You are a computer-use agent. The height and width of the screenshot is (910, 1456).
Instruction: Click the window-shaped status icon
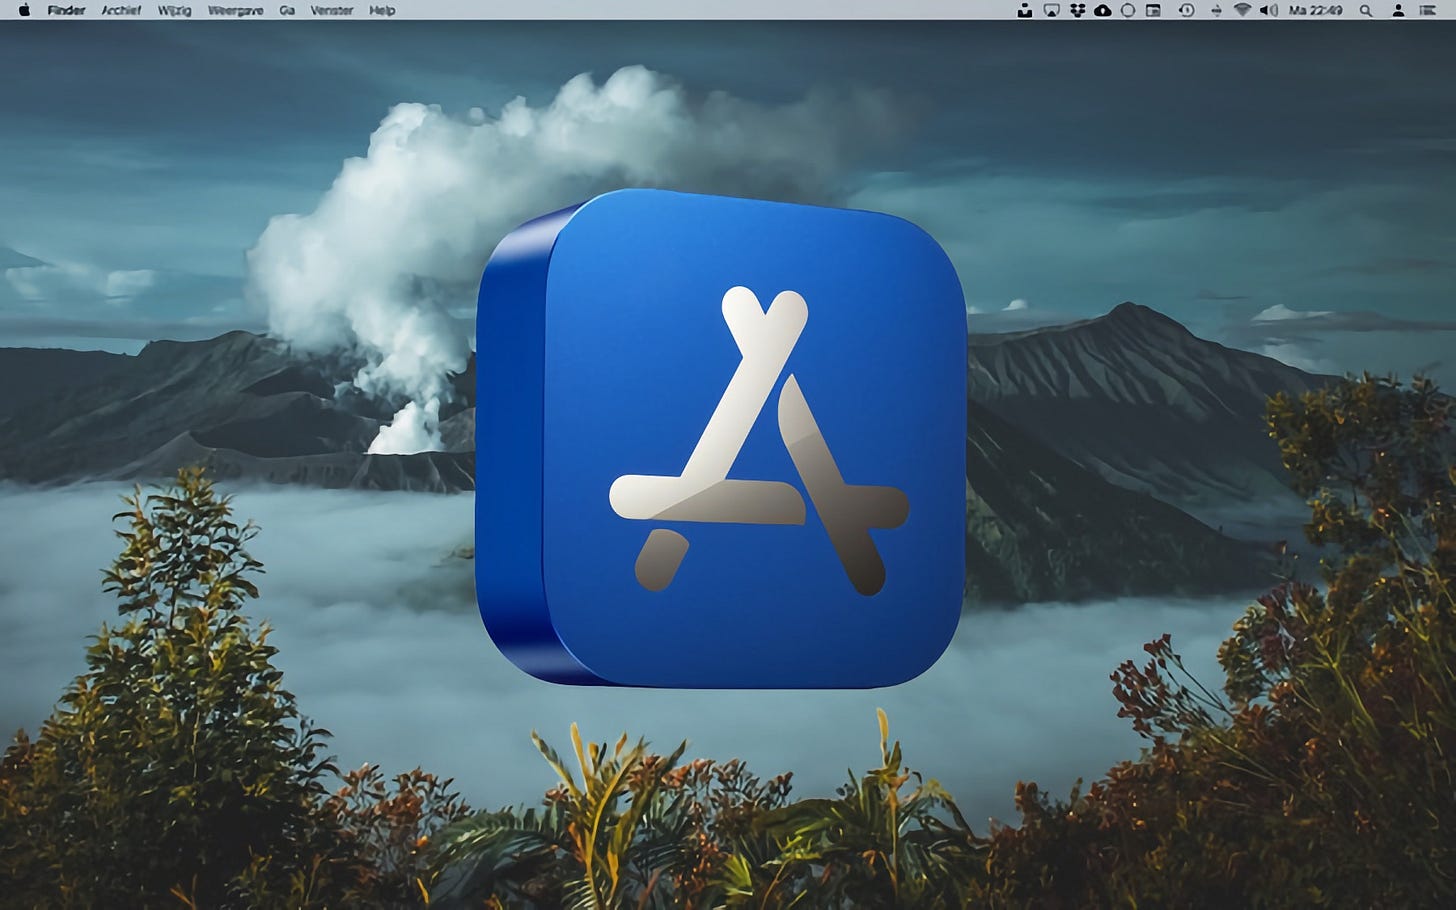[1153, 10]
